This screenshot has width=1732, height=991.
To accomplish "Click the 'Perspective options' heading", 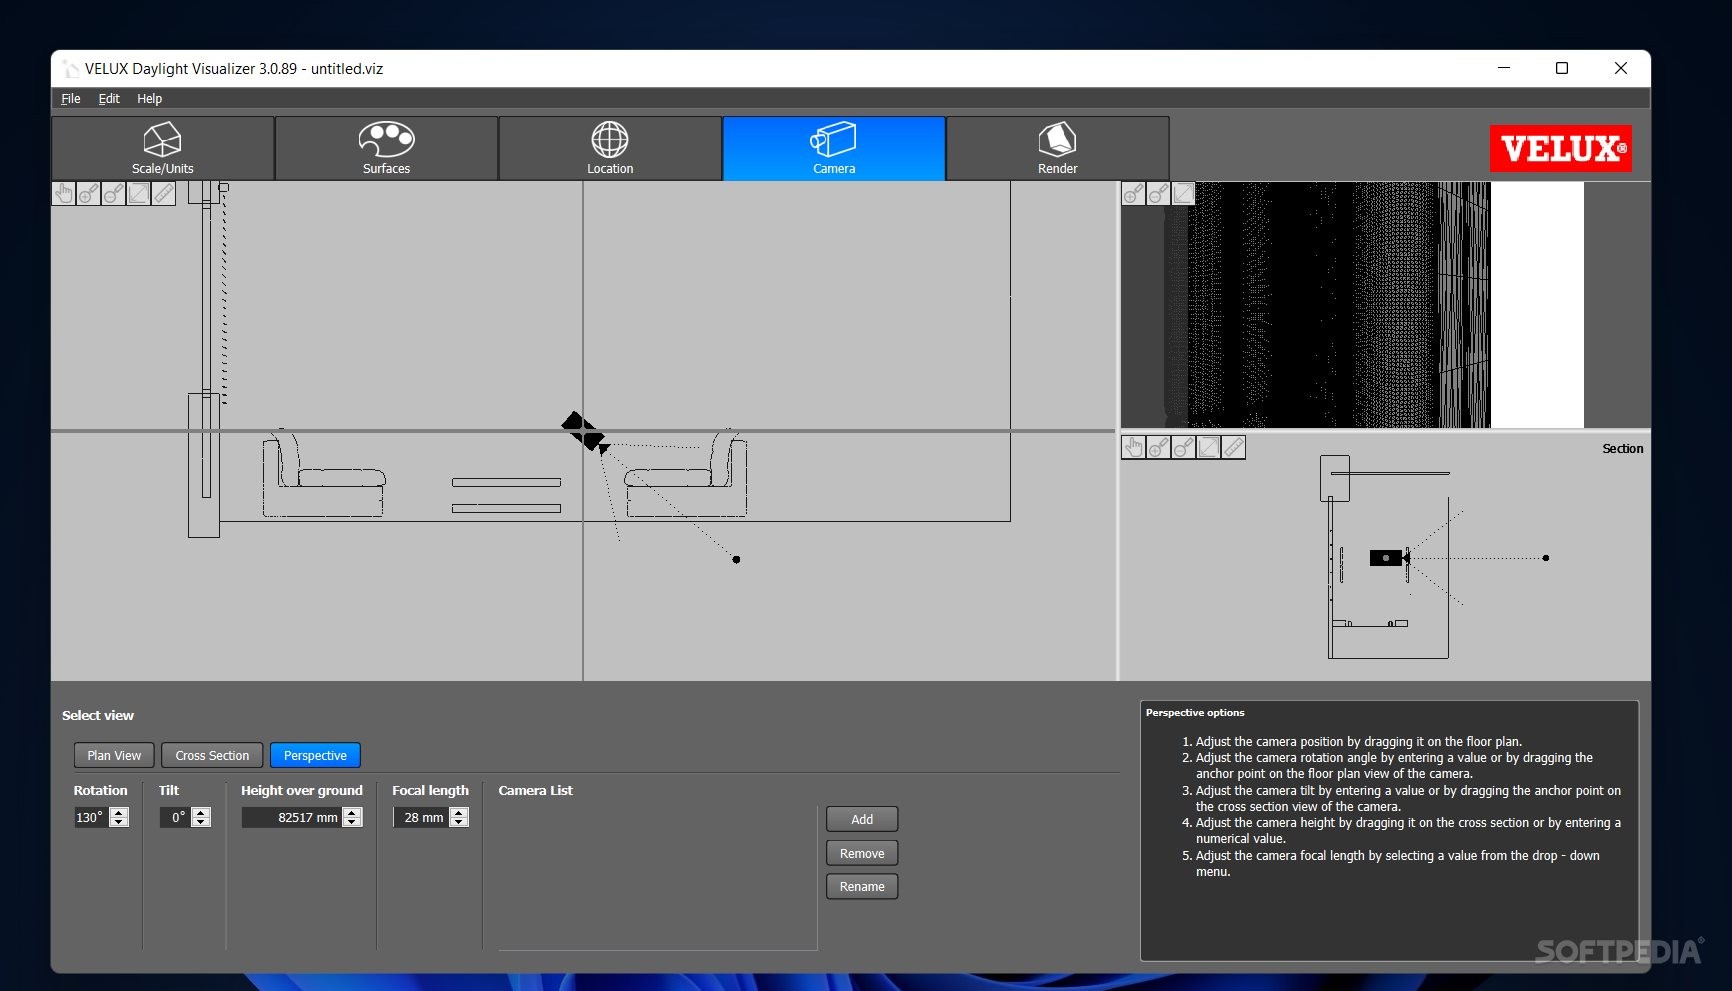I will pos(1195,713).
